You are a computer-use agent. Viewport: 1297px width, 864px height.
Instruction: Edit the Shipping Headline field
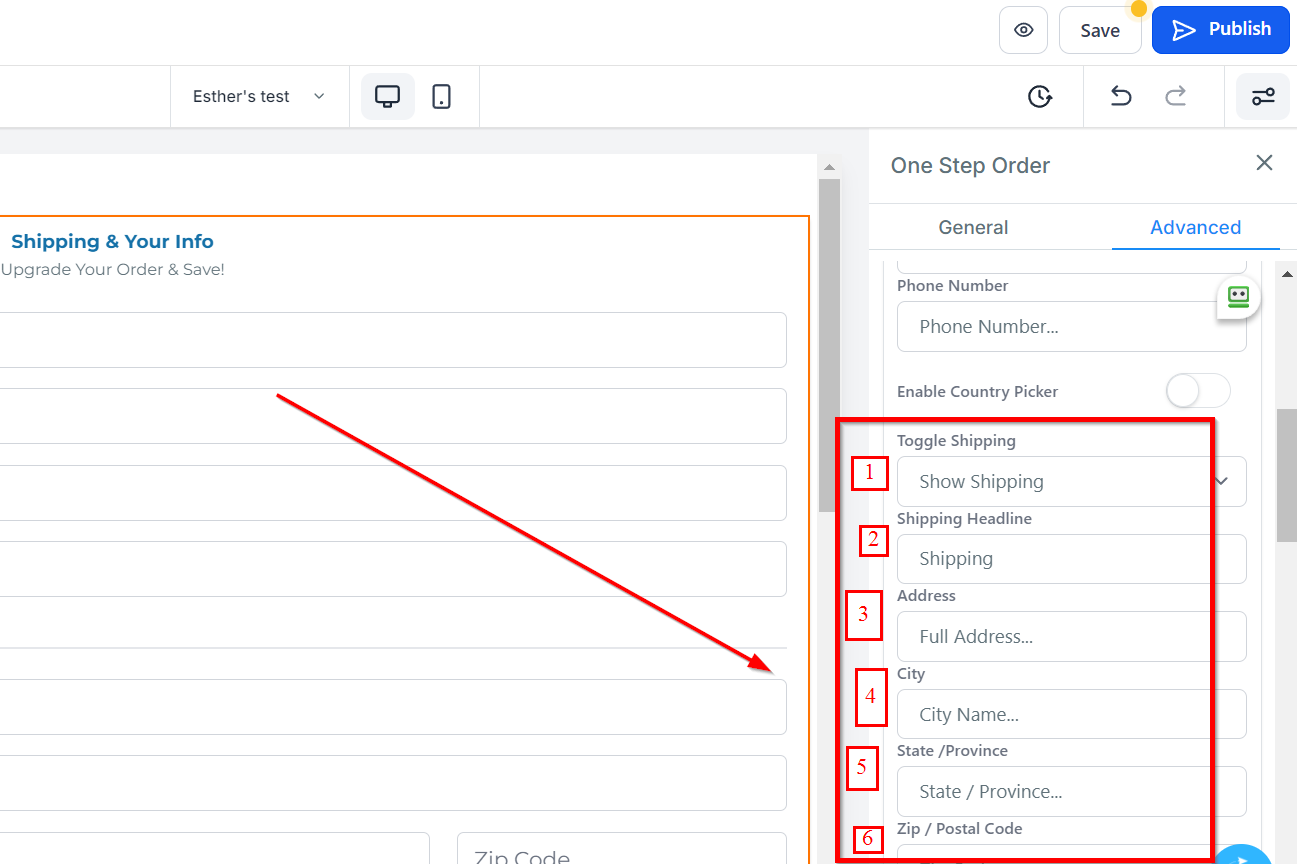point(1071,559)
